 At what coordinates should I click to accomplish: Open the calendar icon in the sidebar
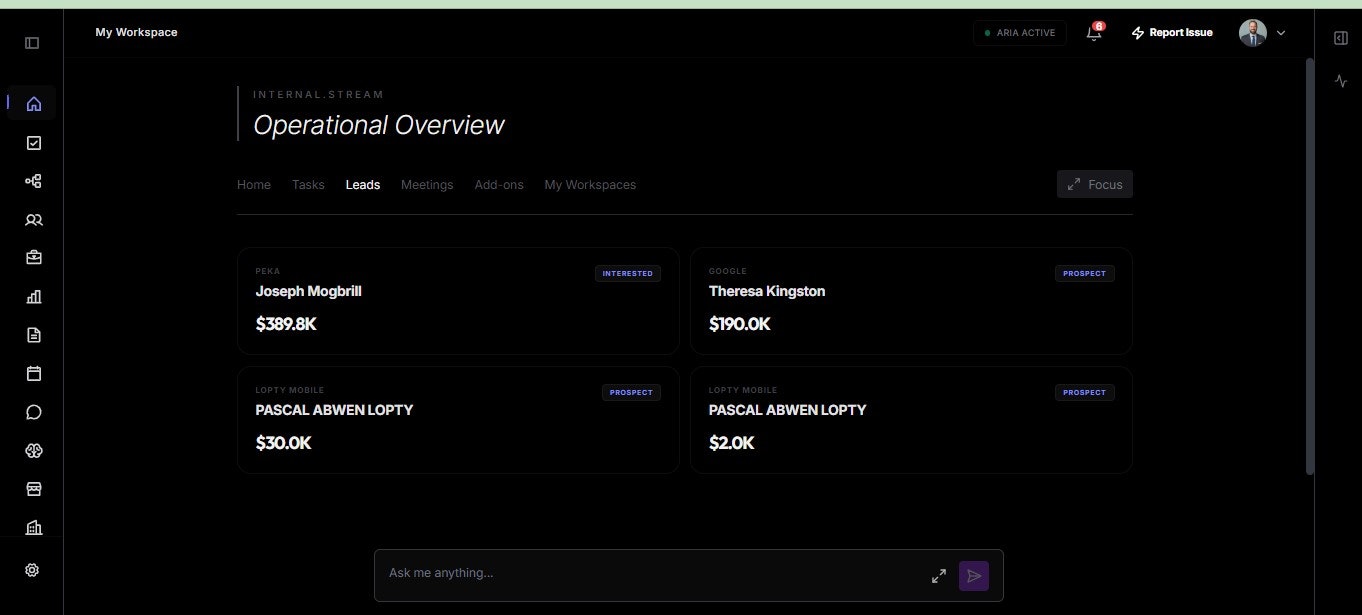(x=33, y=373)
